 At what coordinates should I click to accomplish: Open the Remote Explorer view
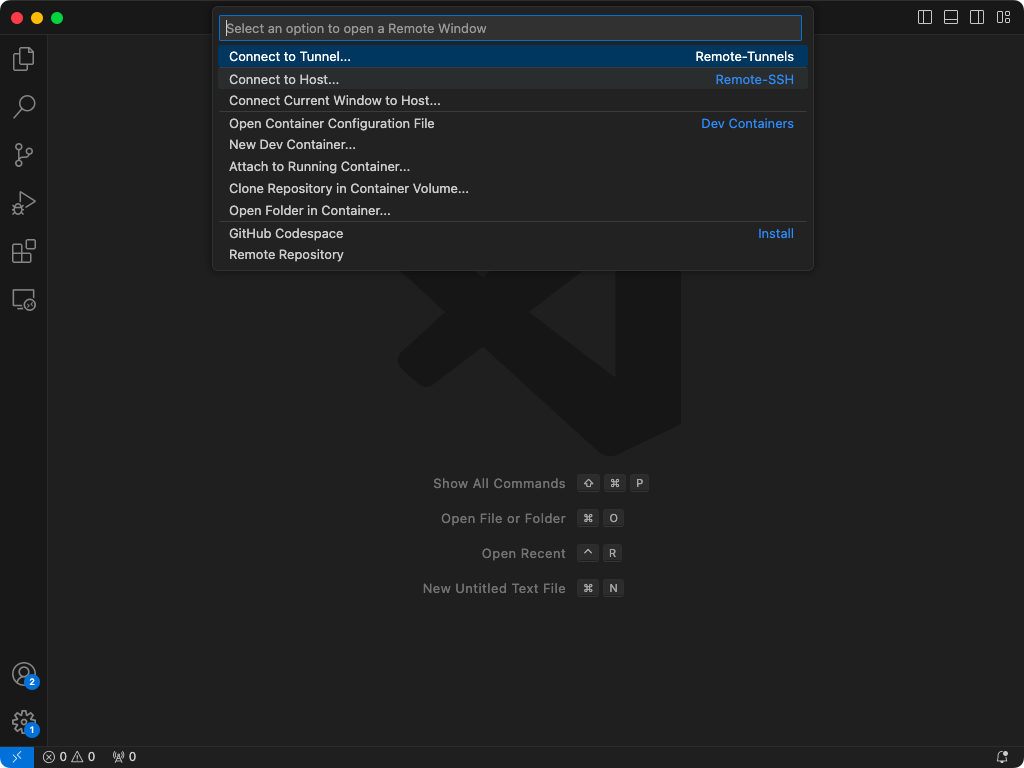pyautogui.click(x=24, y=300)
